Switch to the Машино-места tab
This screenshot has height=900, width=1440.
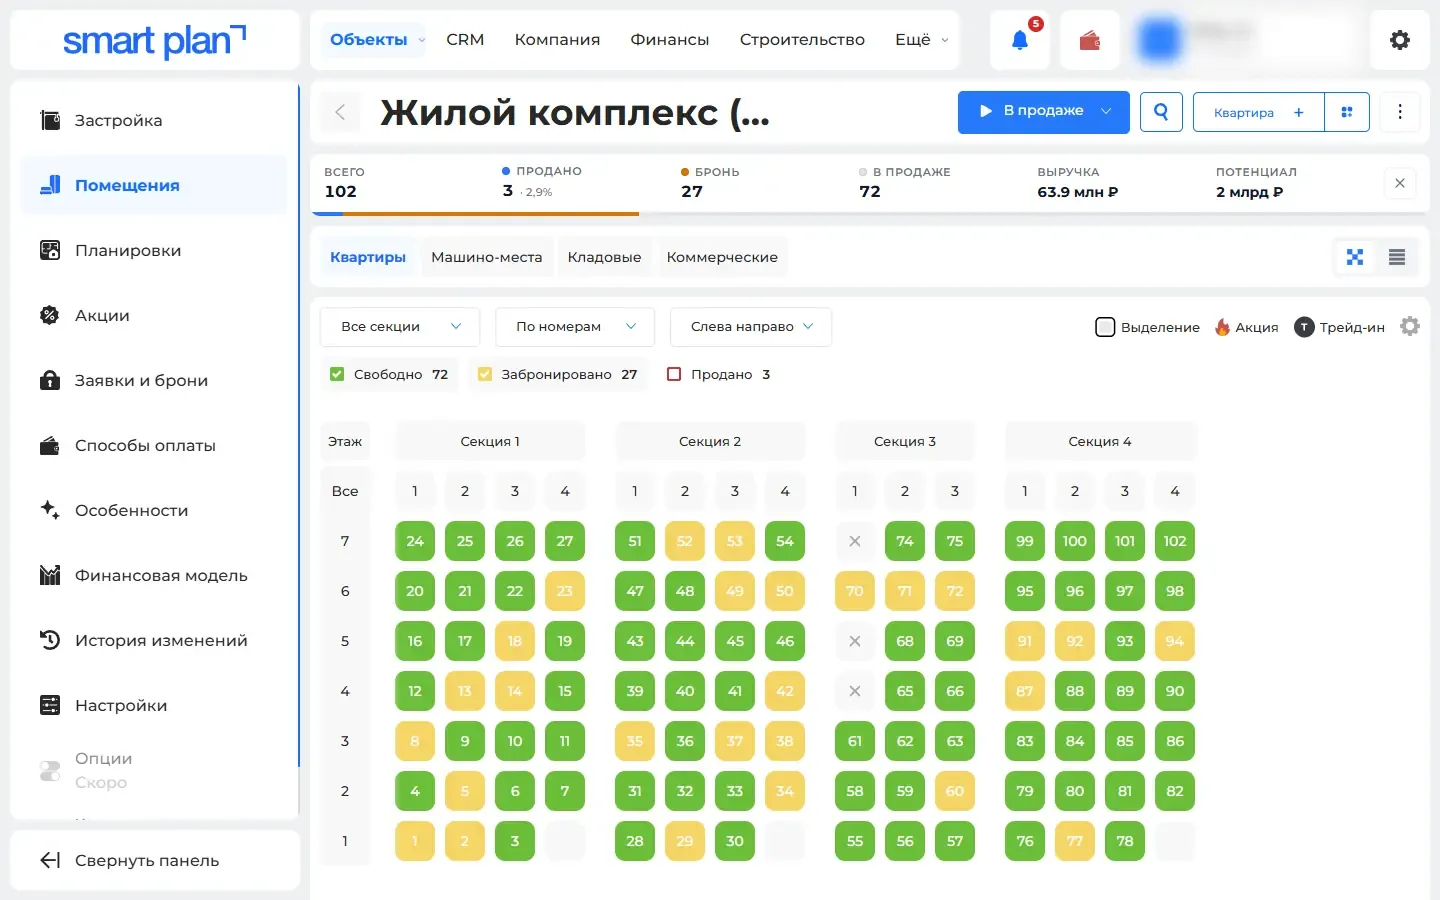coord(487,257)
